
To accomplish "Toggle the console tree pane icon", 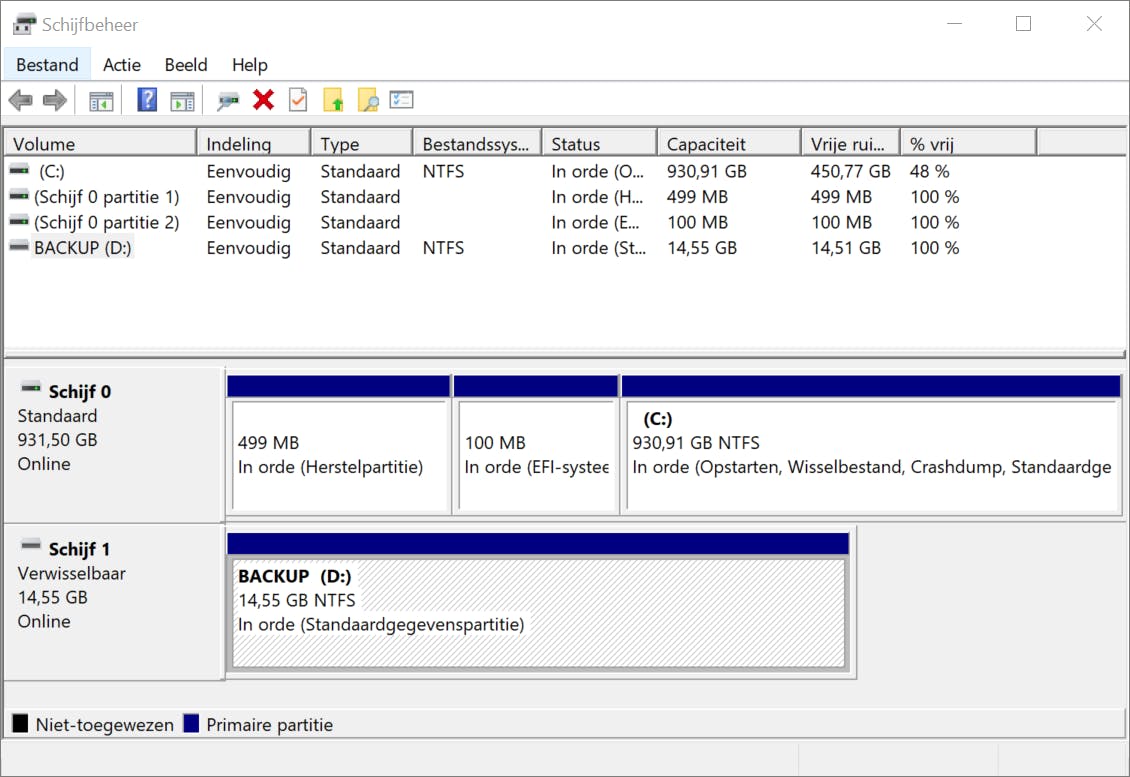I will coord(101,100).
